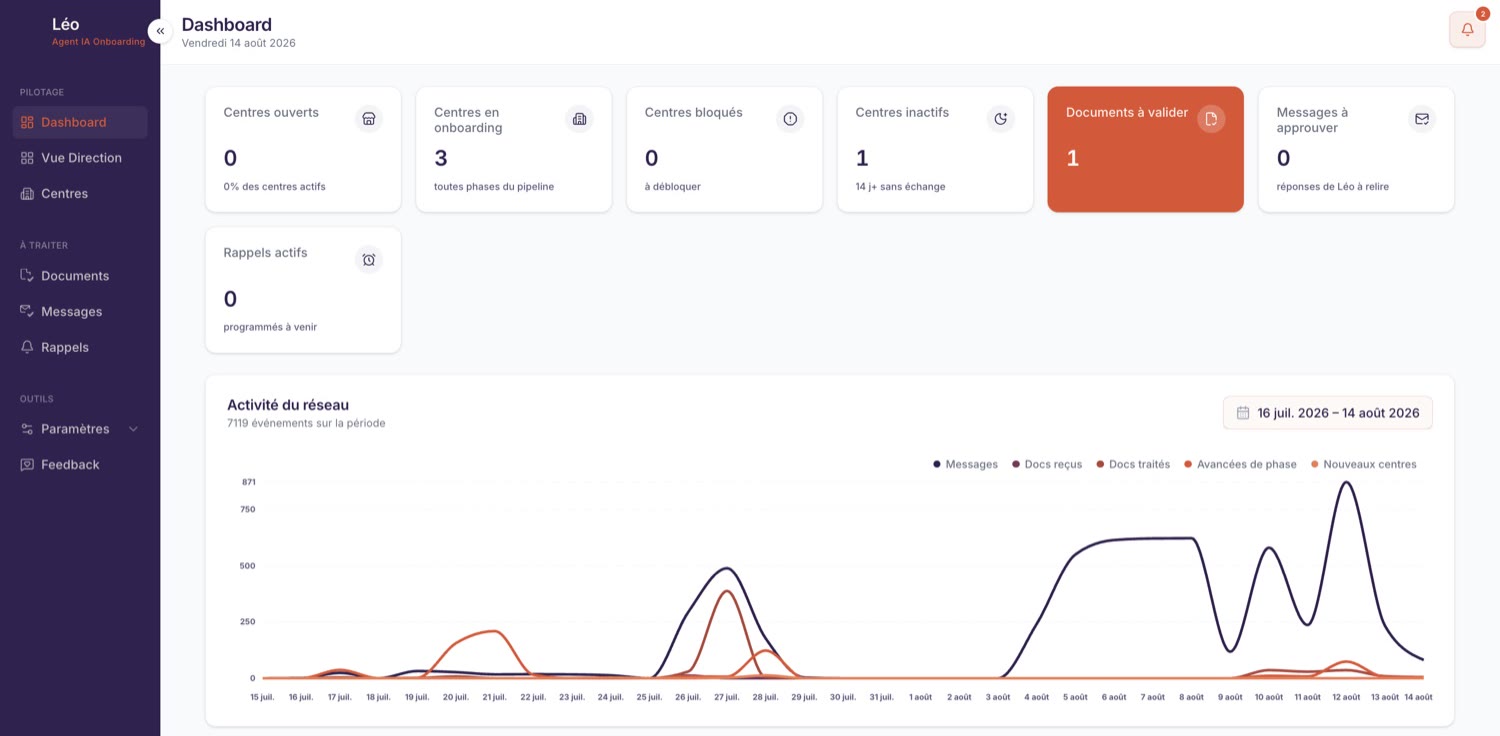
Task: Click the alert icon on Centres bloqués card
Action: pyautogui.click(x=790, y=119)
